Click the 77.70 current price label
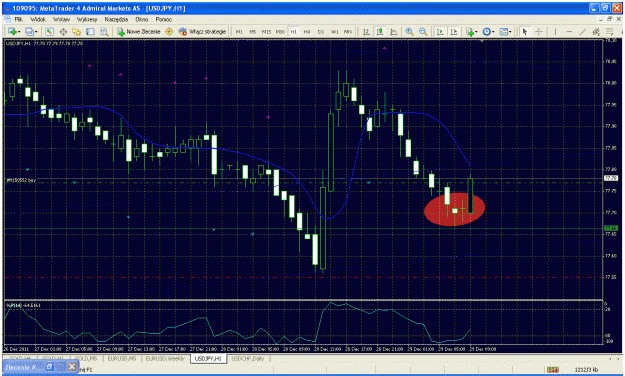 click(x=611, y=178)
